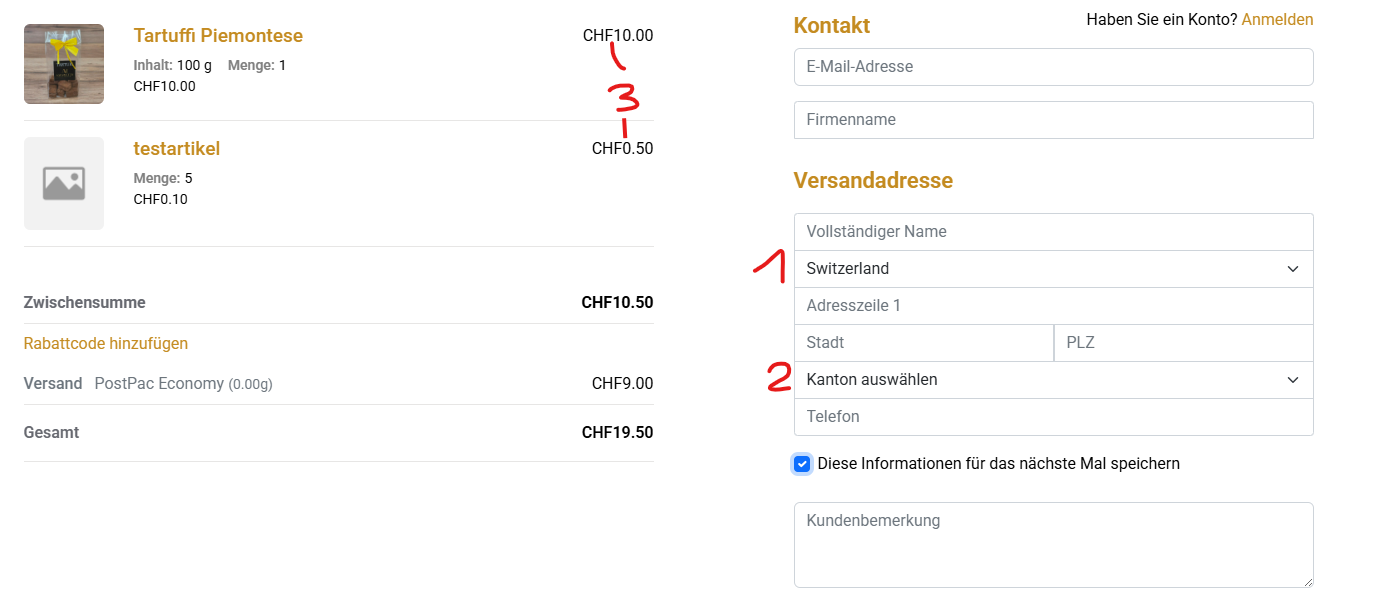Click the country dropdown chevron arrow
This screenshot has width=1375, height=594.
(1293, 269)
